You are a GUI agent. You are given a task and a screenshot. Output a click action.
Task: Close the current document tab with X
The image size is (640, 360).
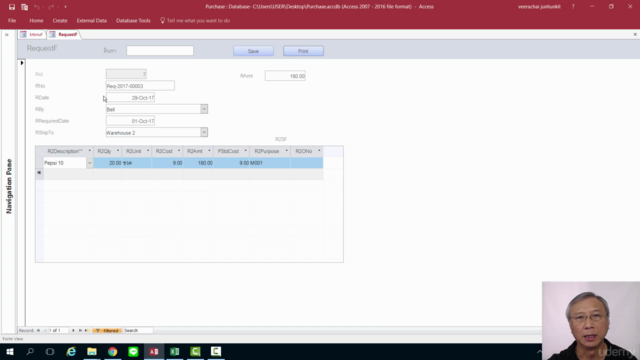tap(635, 35)
